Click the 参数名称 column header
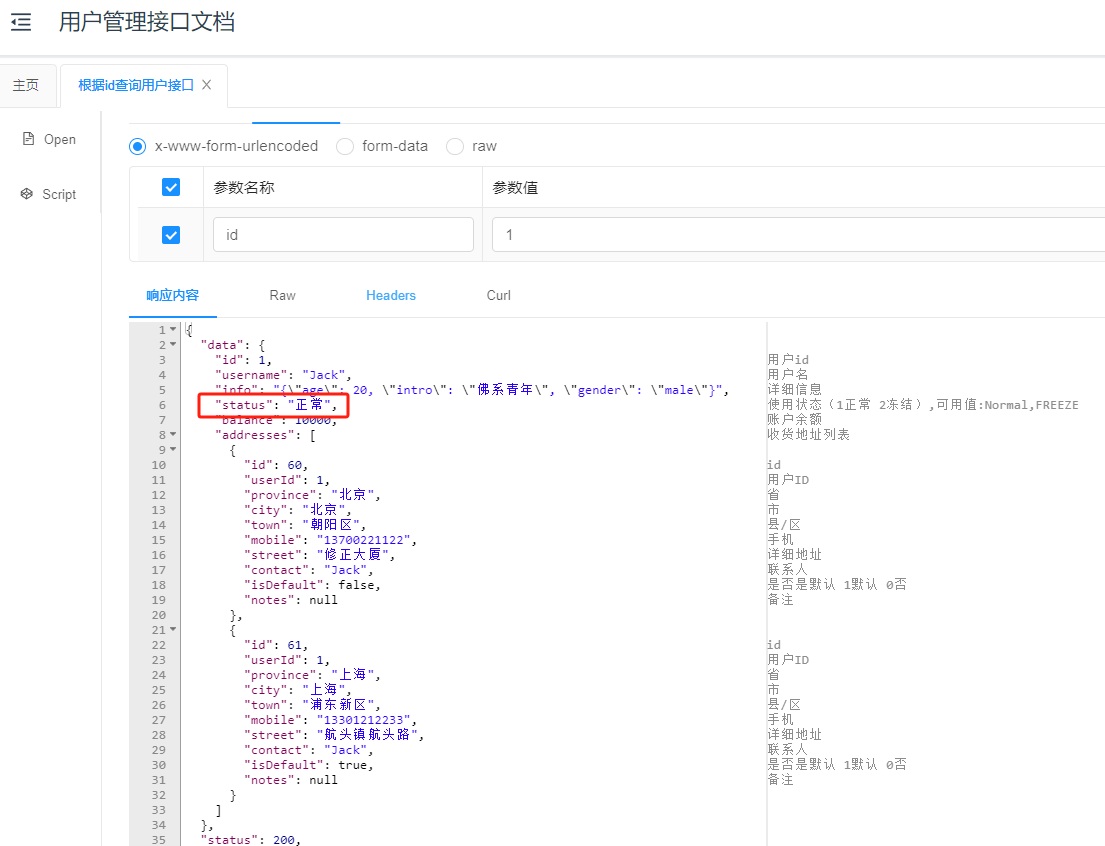 [244, 188]
